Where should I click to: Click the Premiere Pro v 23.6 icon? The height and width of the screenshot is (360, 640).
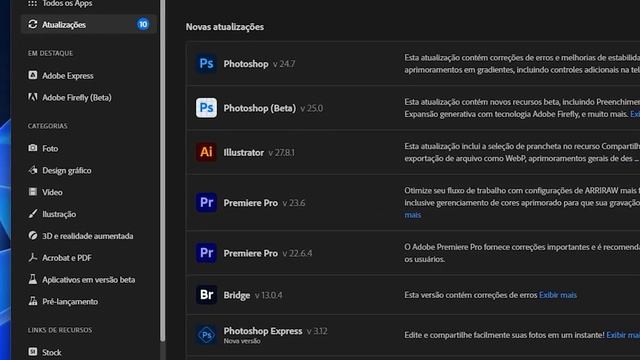206,202
